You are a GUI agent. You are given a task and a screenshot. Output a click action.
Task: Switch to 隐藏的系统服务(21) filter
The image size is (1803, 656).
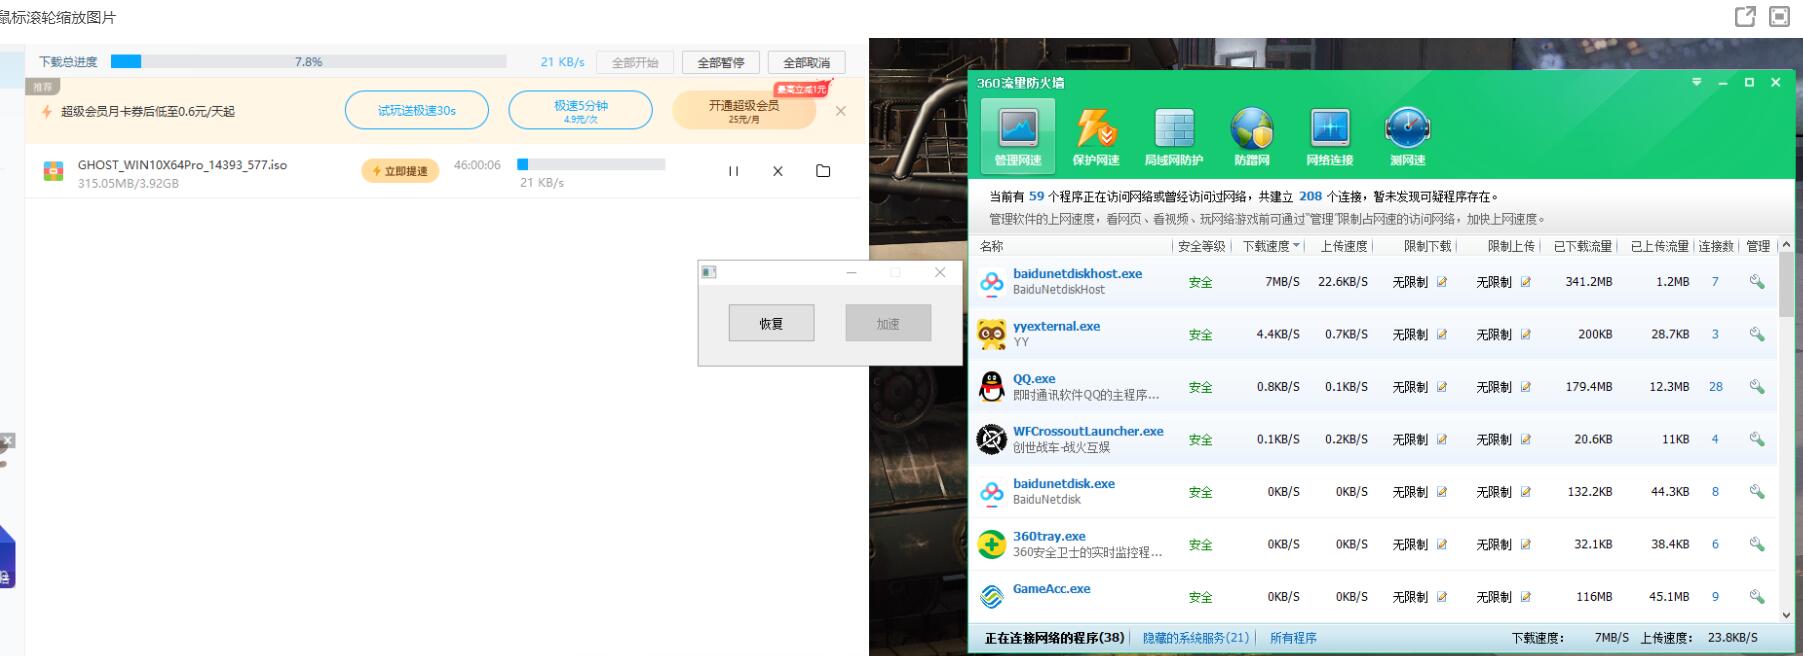coord(1196,638)
